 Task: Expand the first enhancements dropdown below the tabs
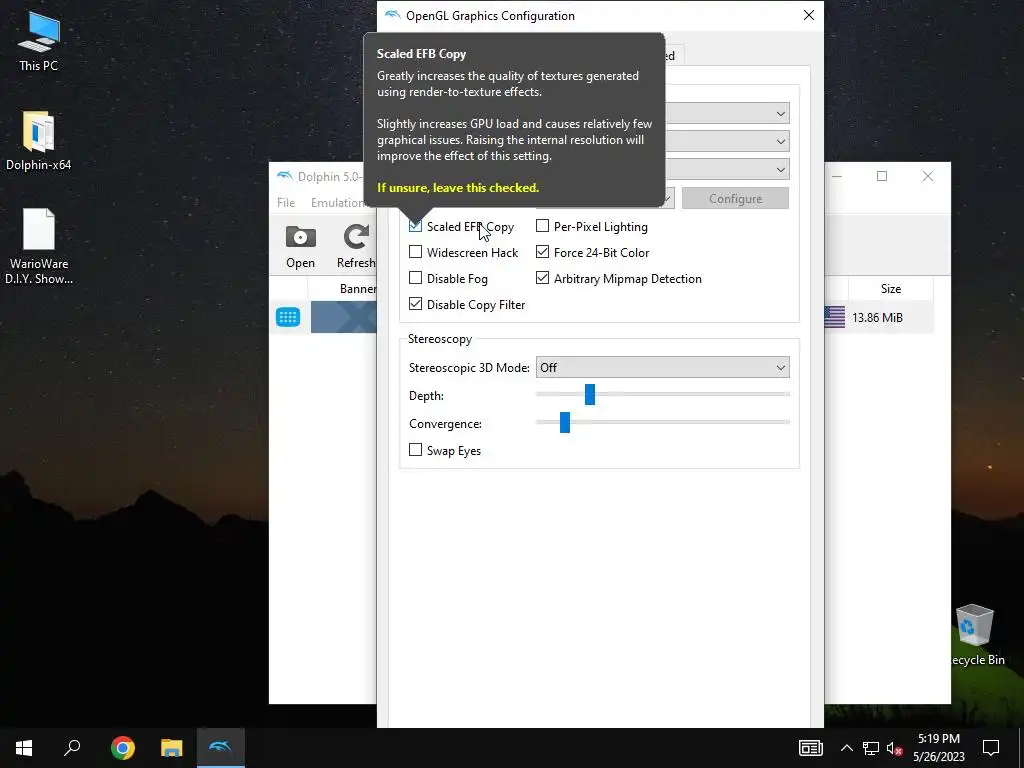point(780,114)
